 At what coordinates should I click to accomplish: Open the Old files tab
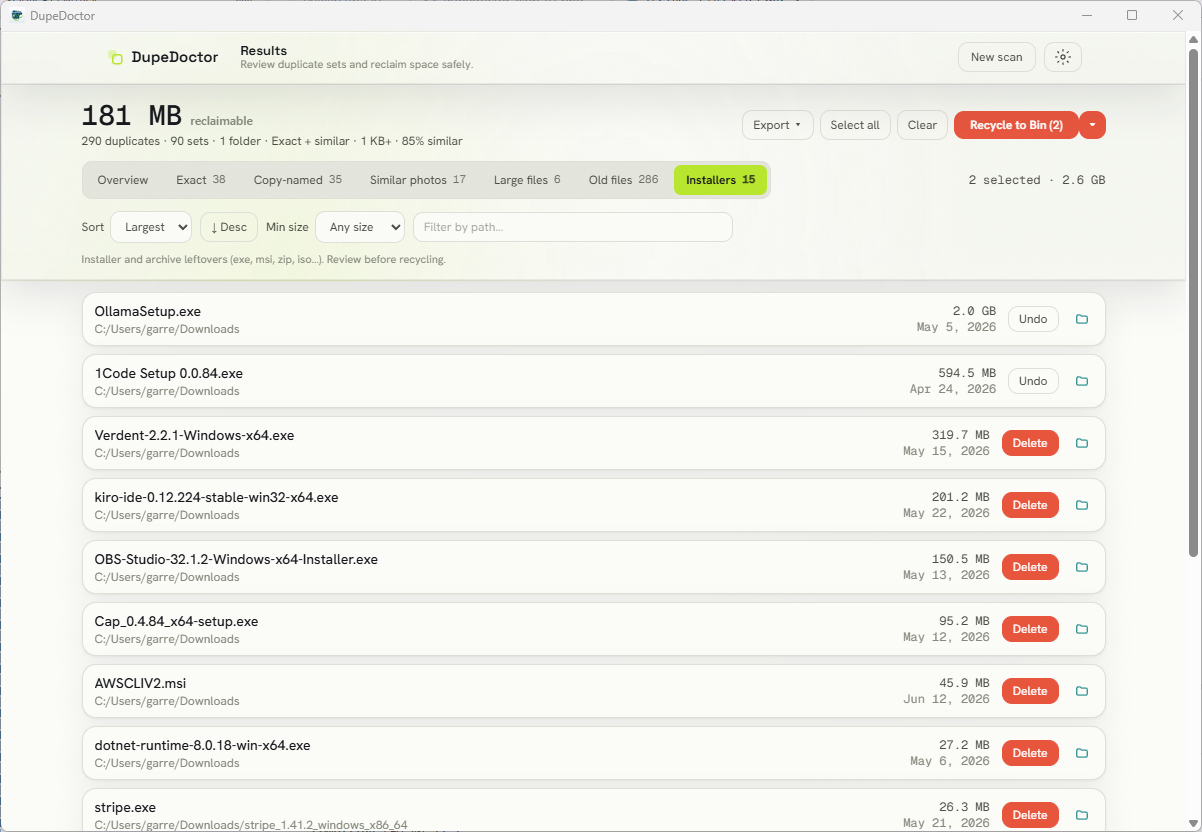[623, 180]
